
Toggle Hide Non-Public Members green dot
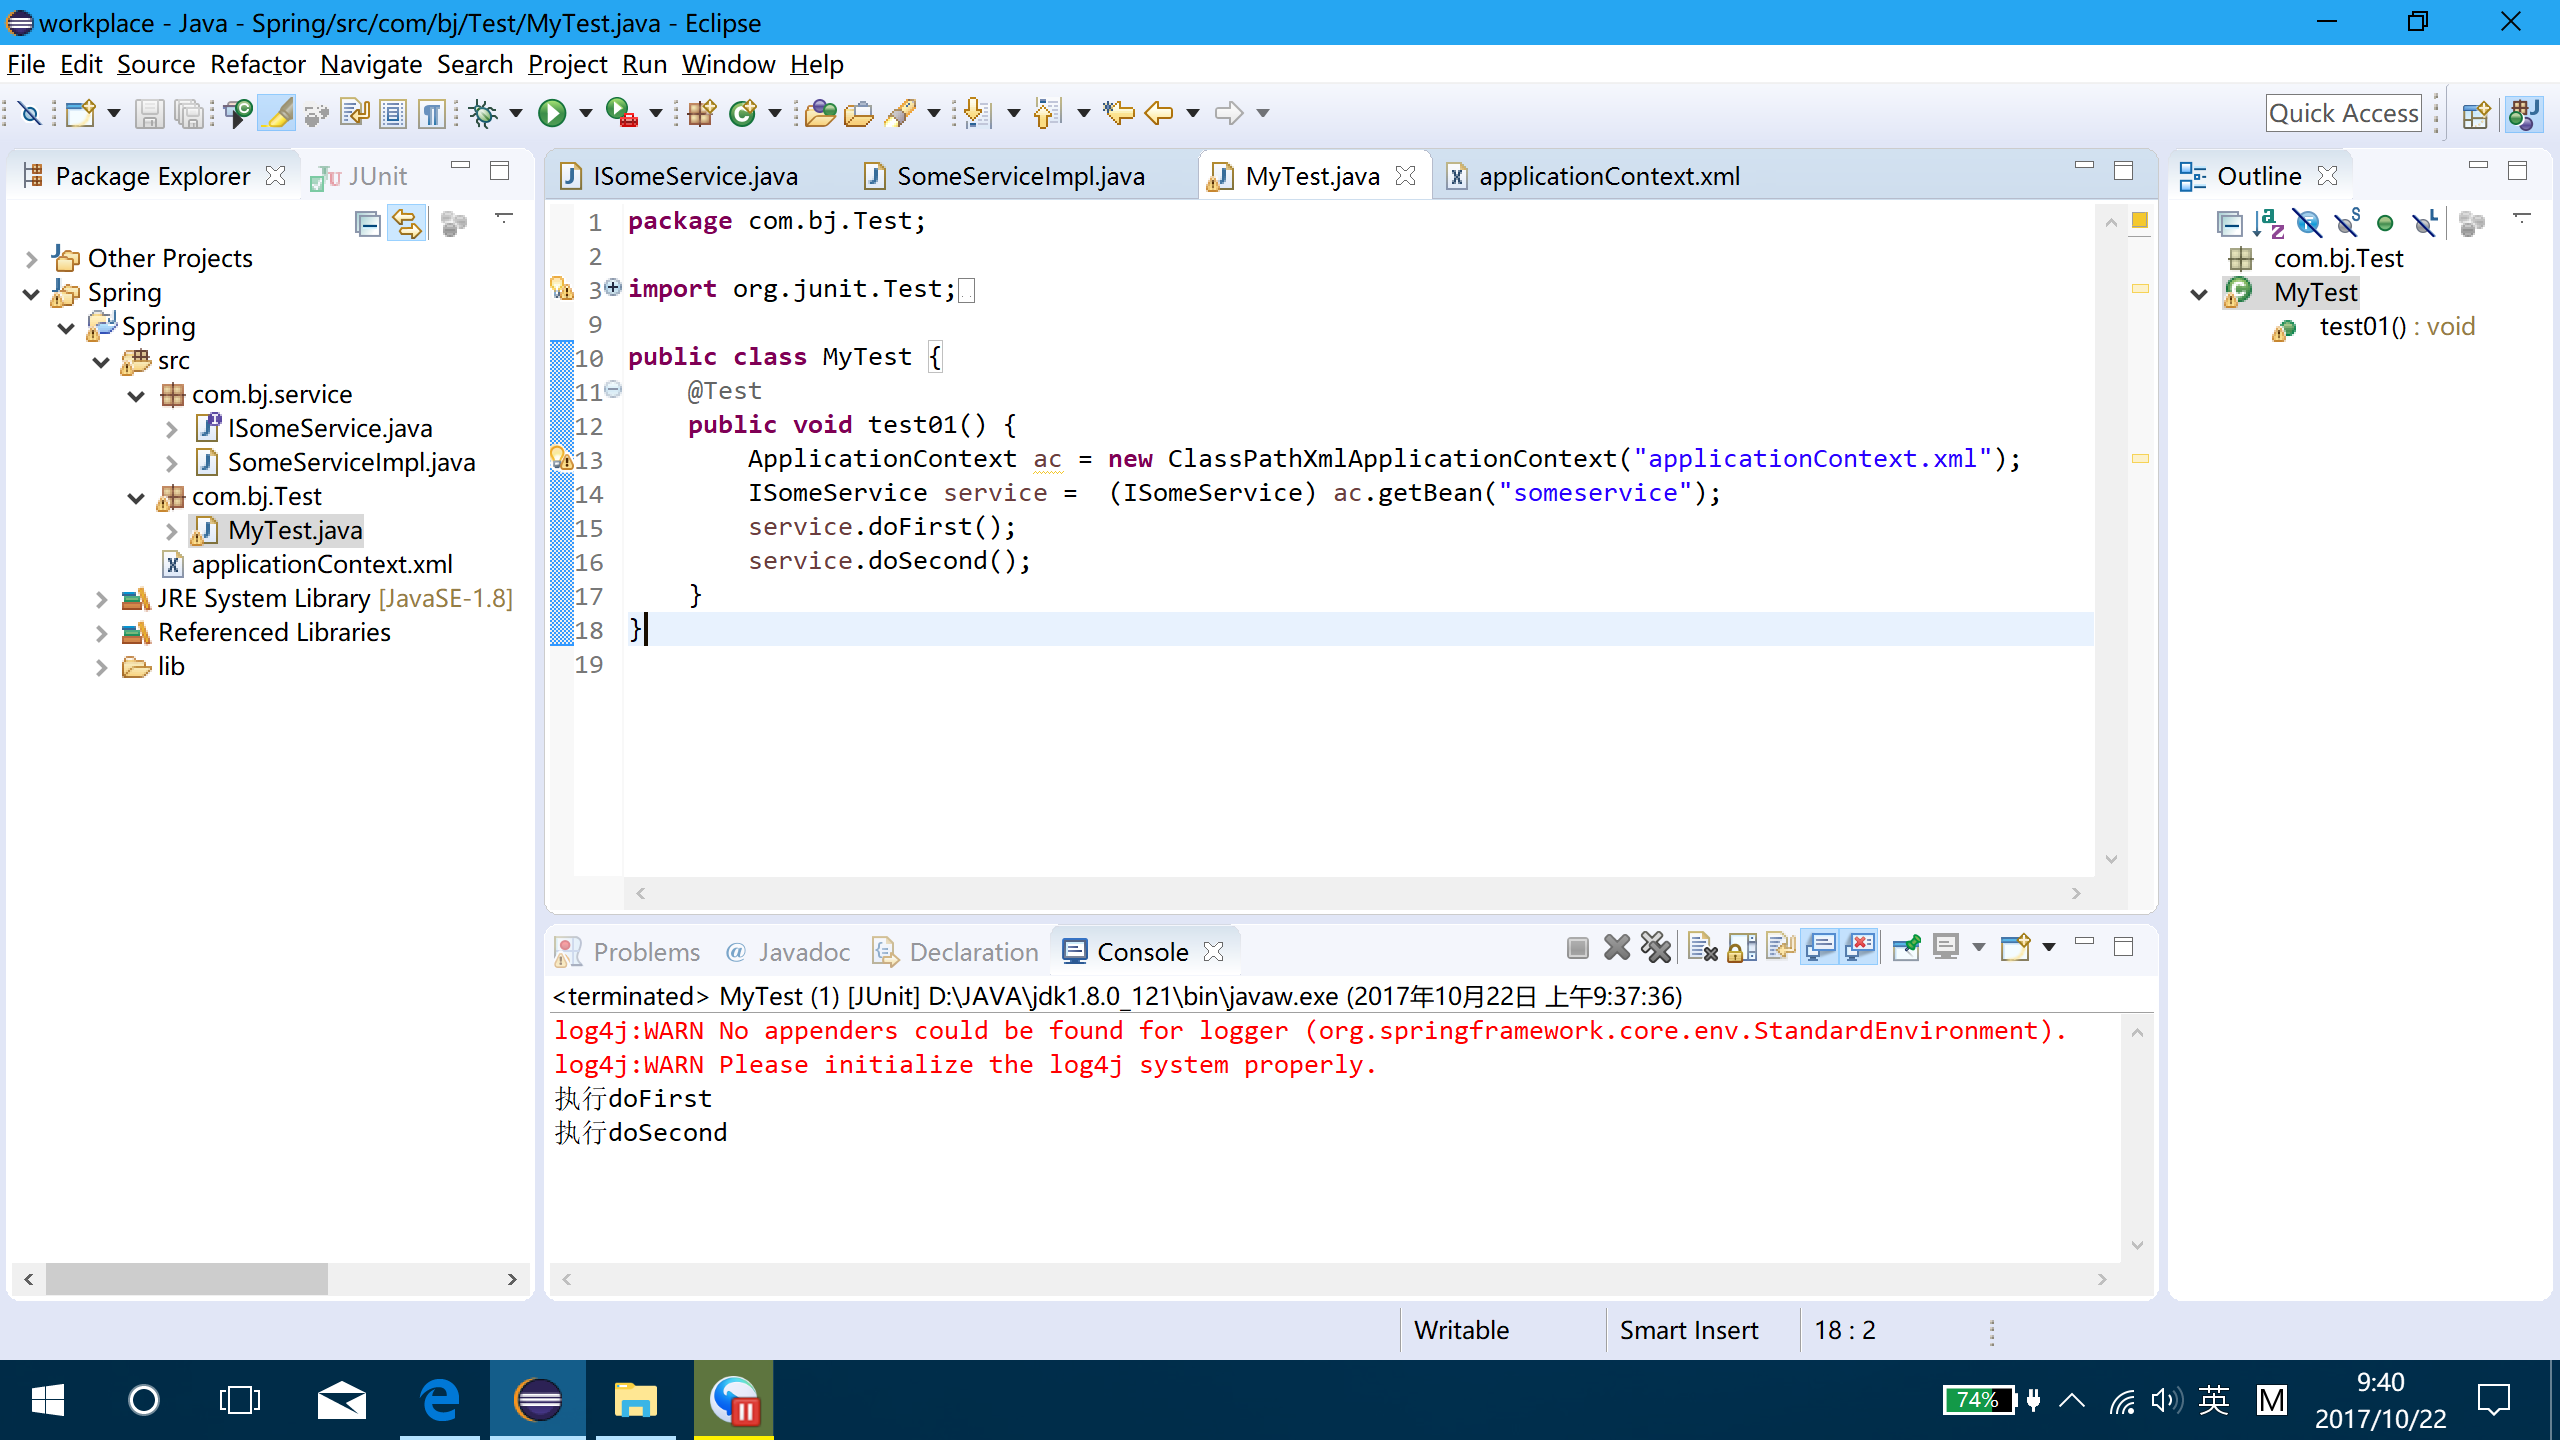[x=2385, y=223]
